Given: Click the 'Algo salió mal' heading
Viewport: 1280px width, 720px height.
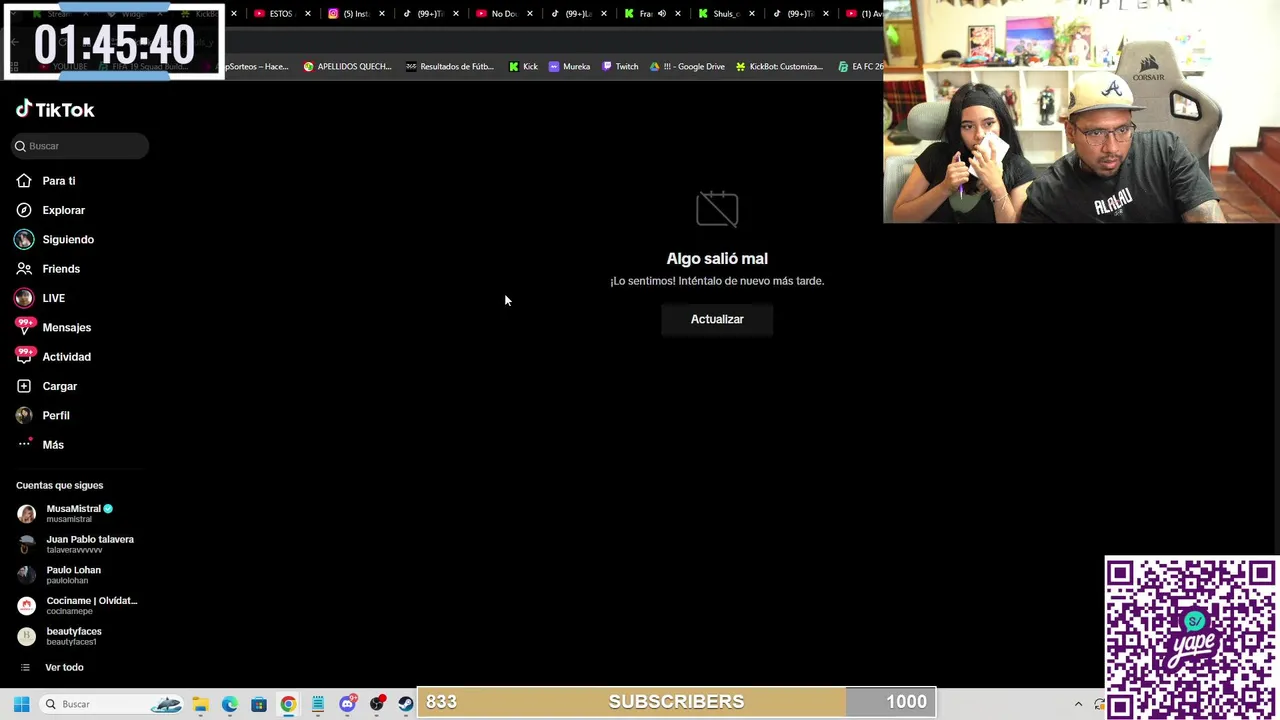Looking at the screenshot, I should point(717,259).
